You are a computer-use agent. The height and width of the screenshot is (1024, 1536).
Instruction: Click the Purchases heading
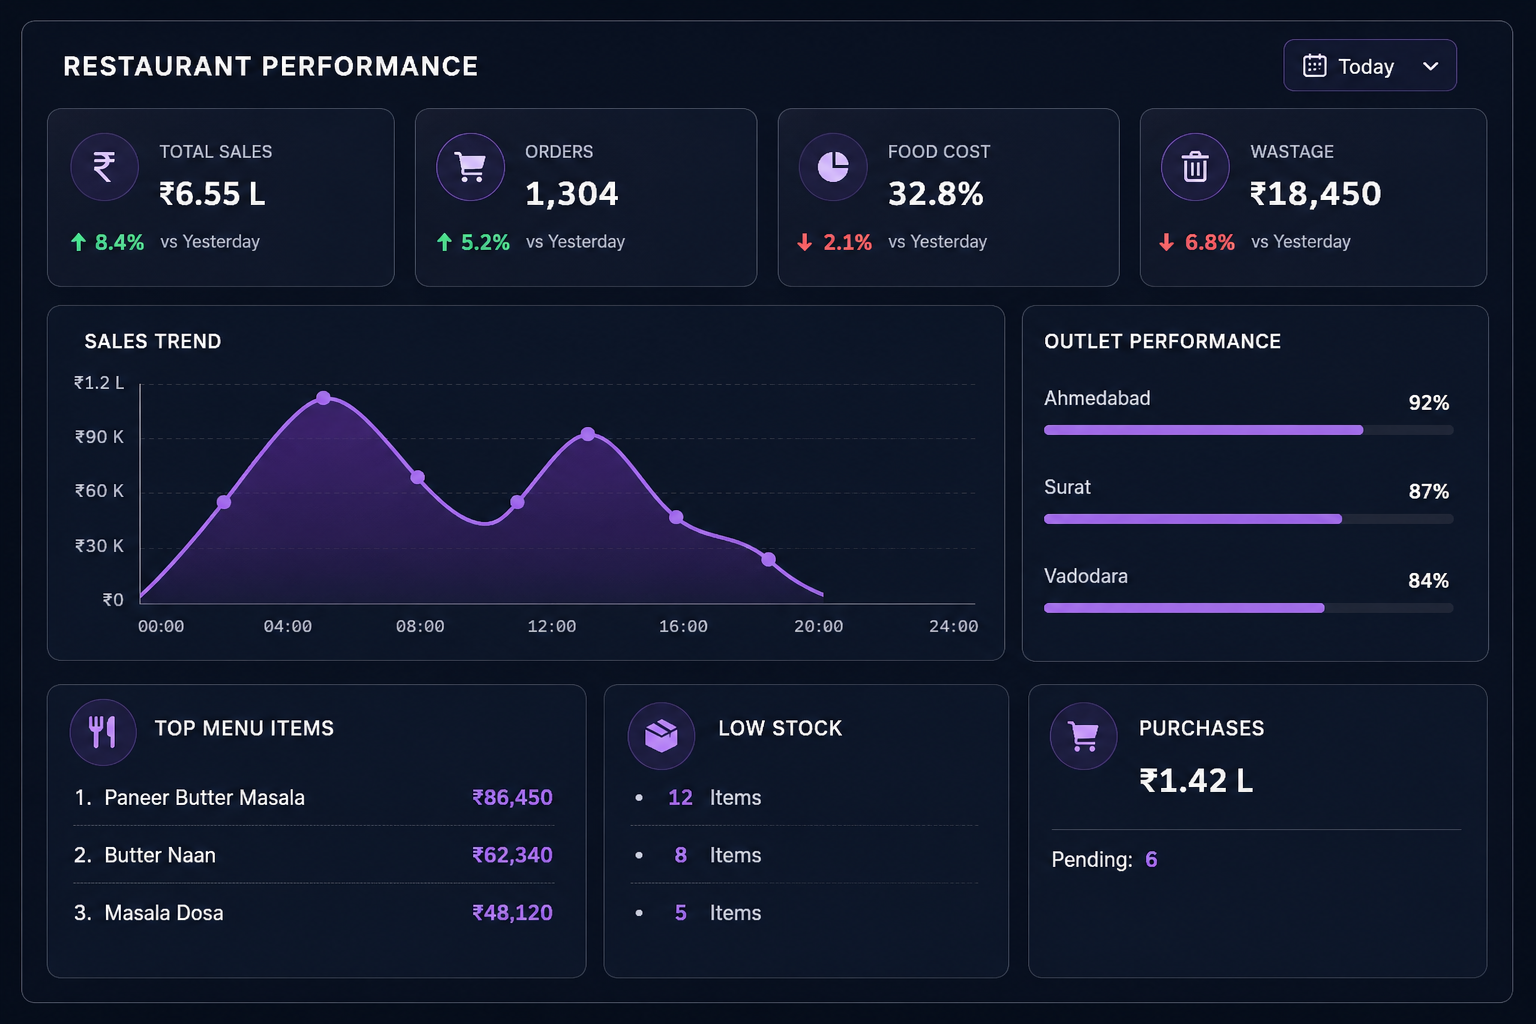pos(1201,729)
